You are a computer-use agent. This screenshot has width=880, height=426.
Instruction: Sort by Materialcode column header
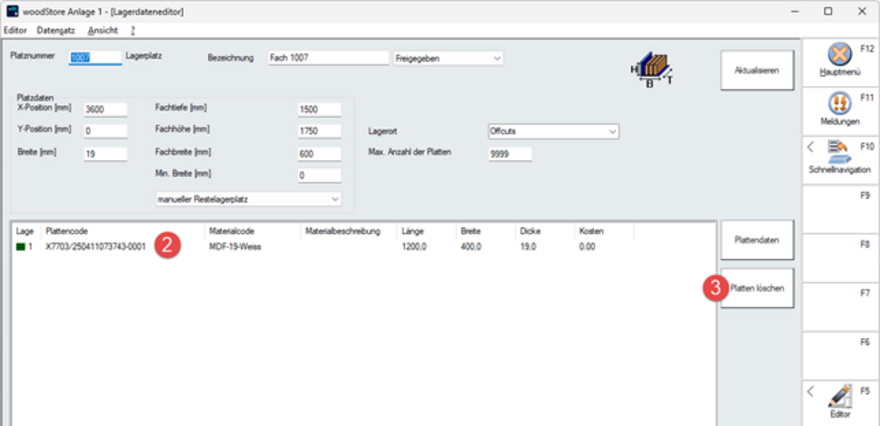coord(253,231)
